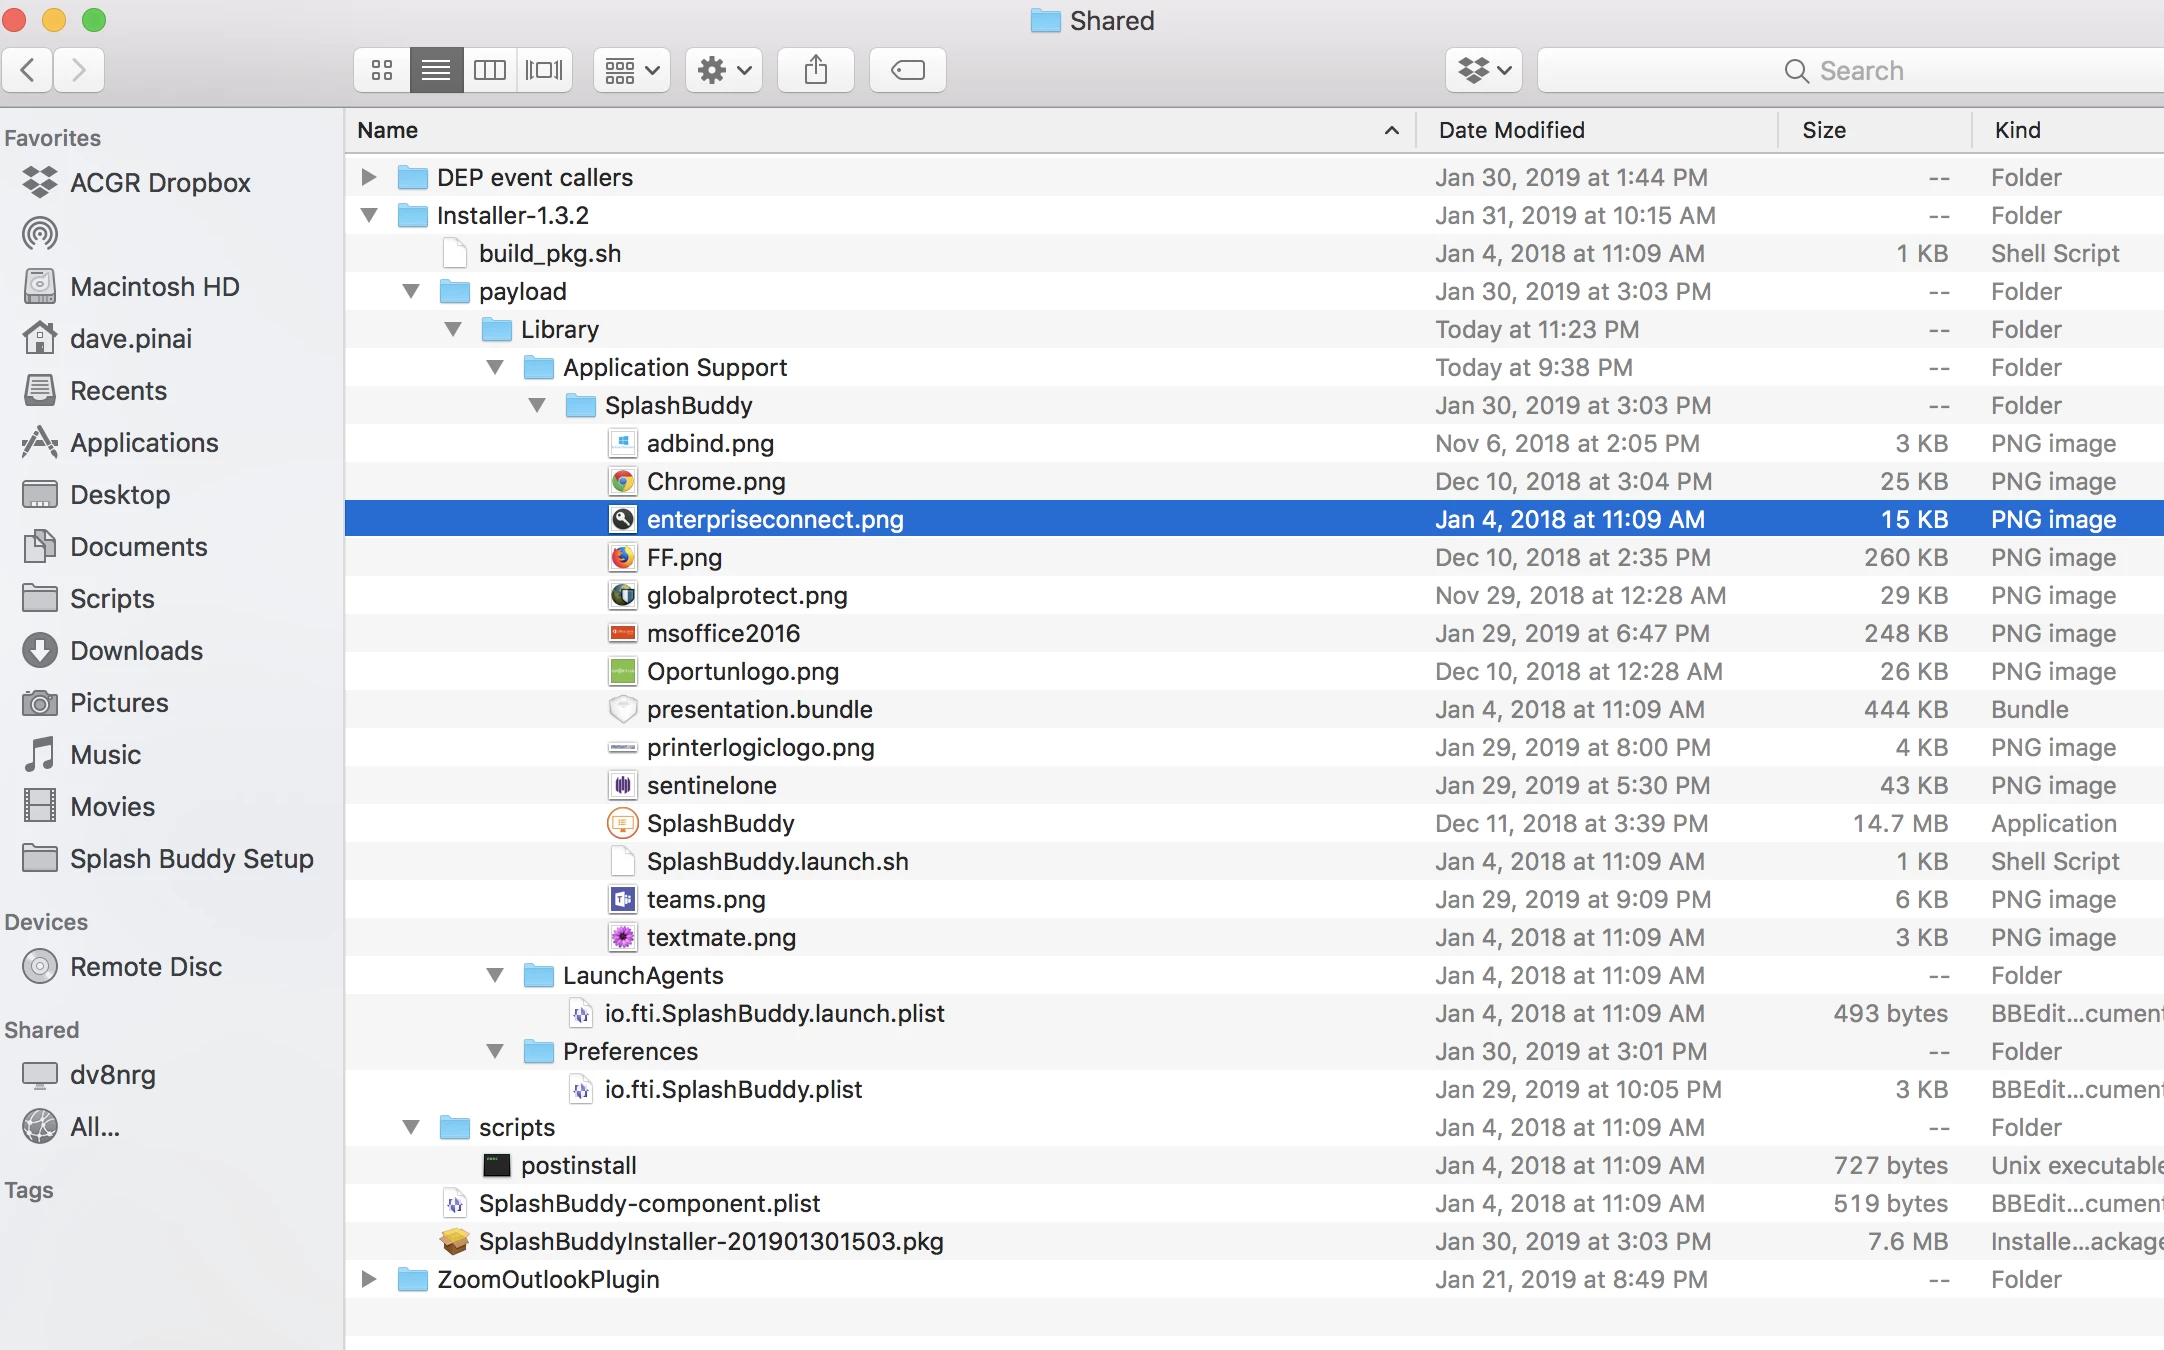Click the Share toolbar button

click(x=816, y=70)
